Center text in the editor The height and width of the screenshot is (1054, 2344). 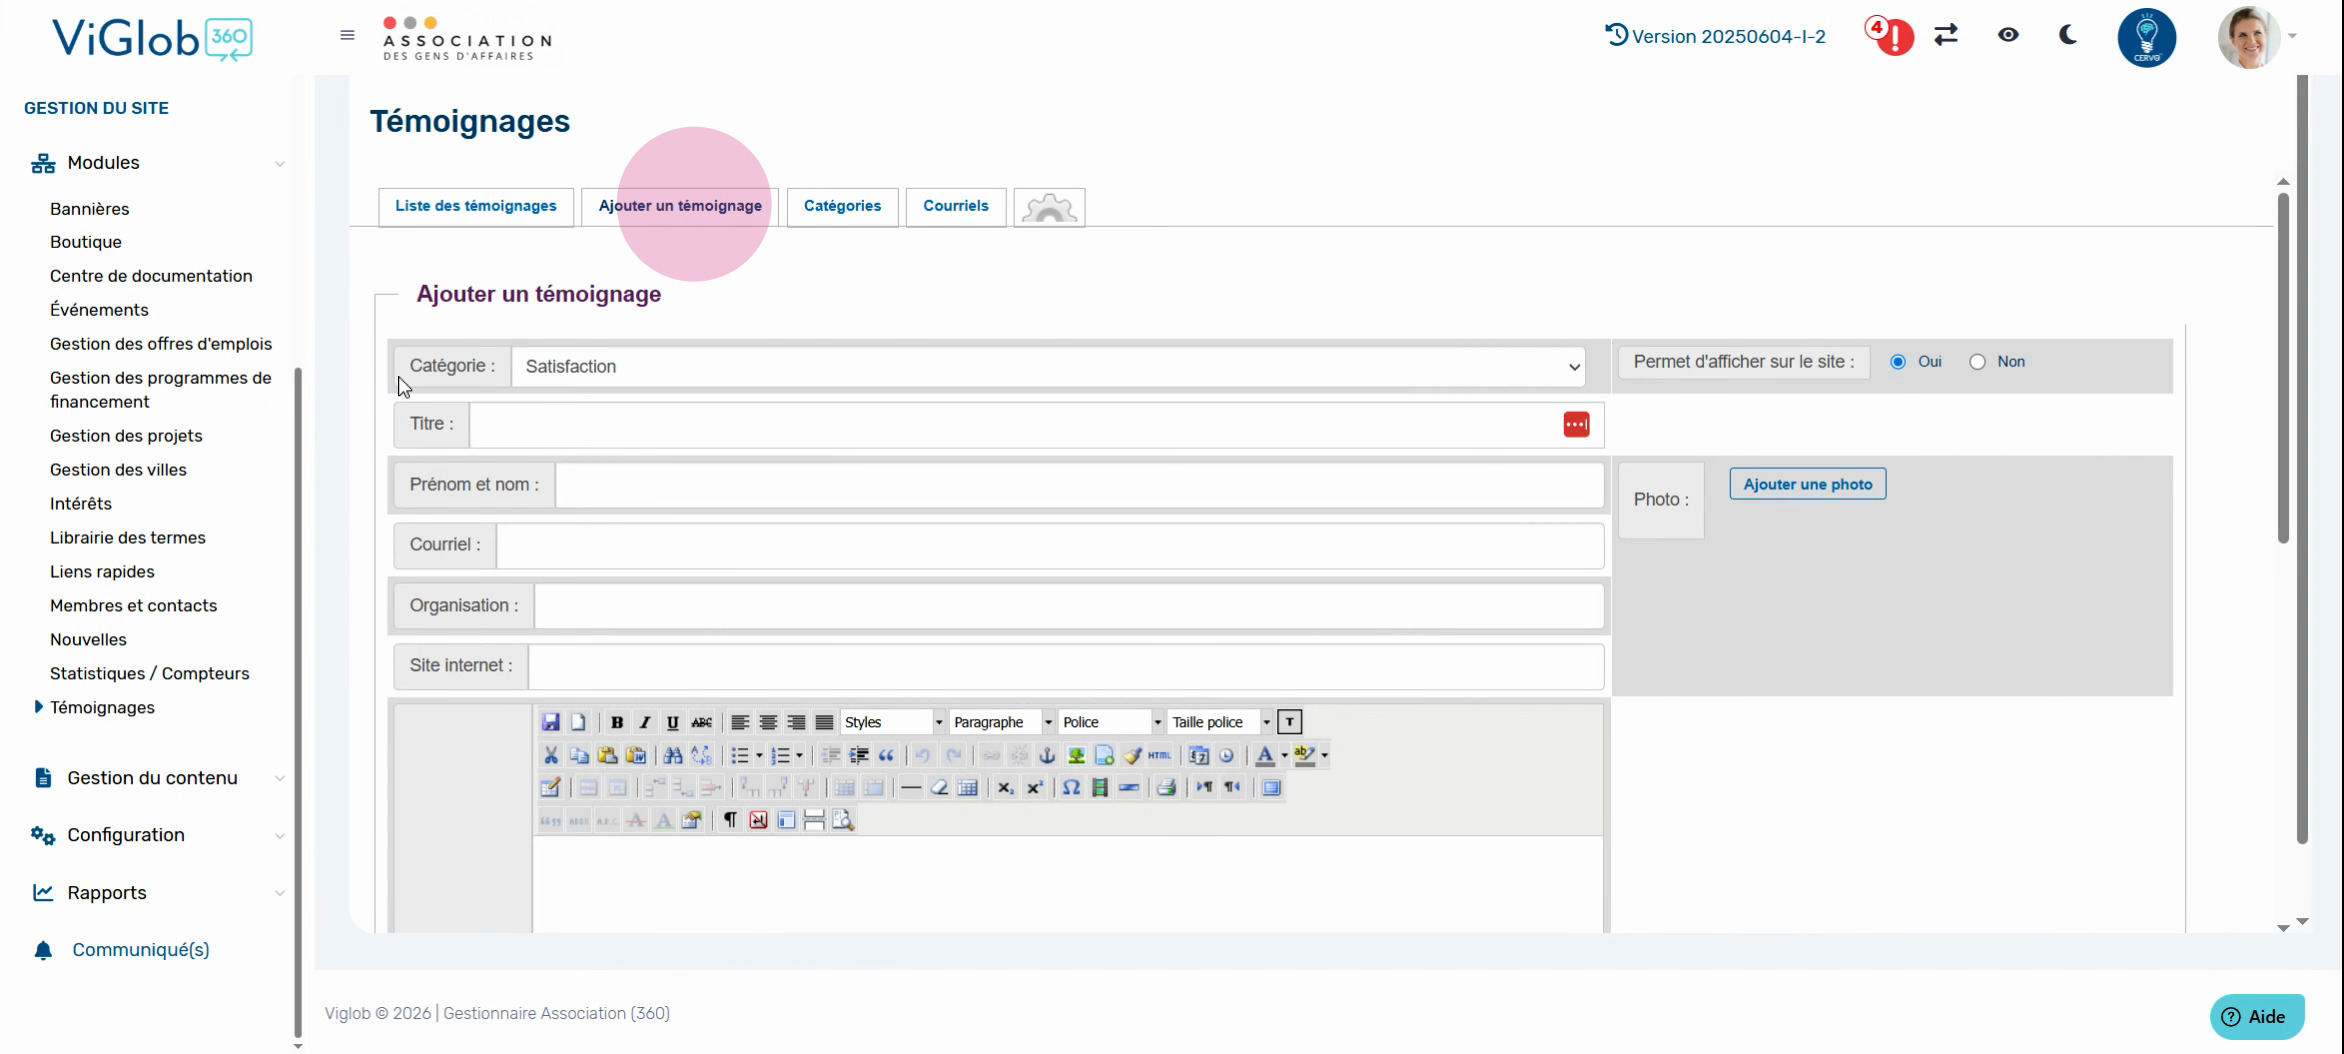pos(768,722)
